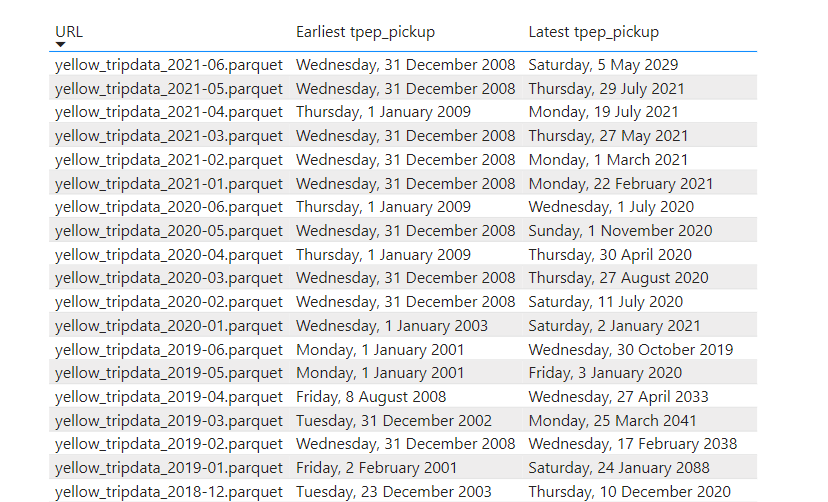828x502 pixels.
Task: Click the Friday, 2 February 2001 cell
Action: pos(376,467)
